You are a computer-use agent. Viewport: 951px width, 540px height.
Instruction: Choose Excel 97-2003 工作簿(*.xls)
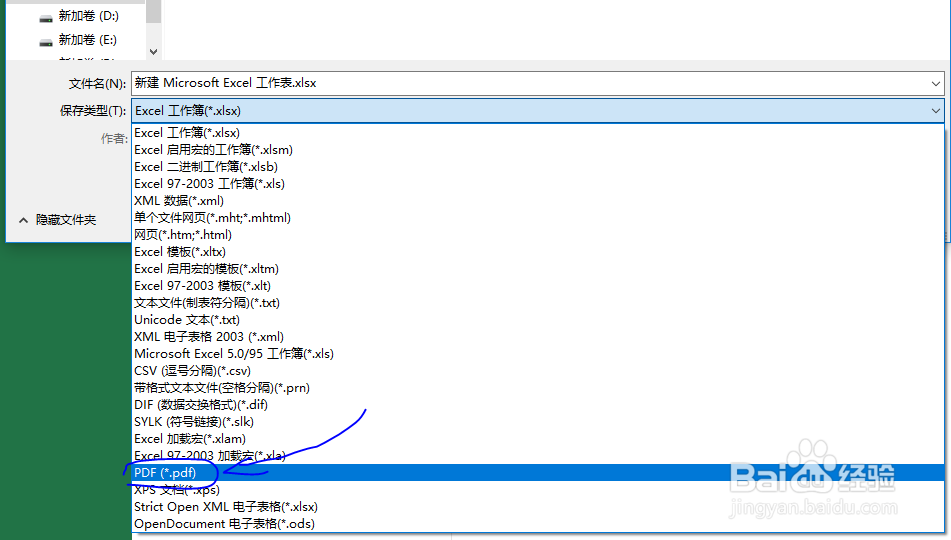coord(538,184)
